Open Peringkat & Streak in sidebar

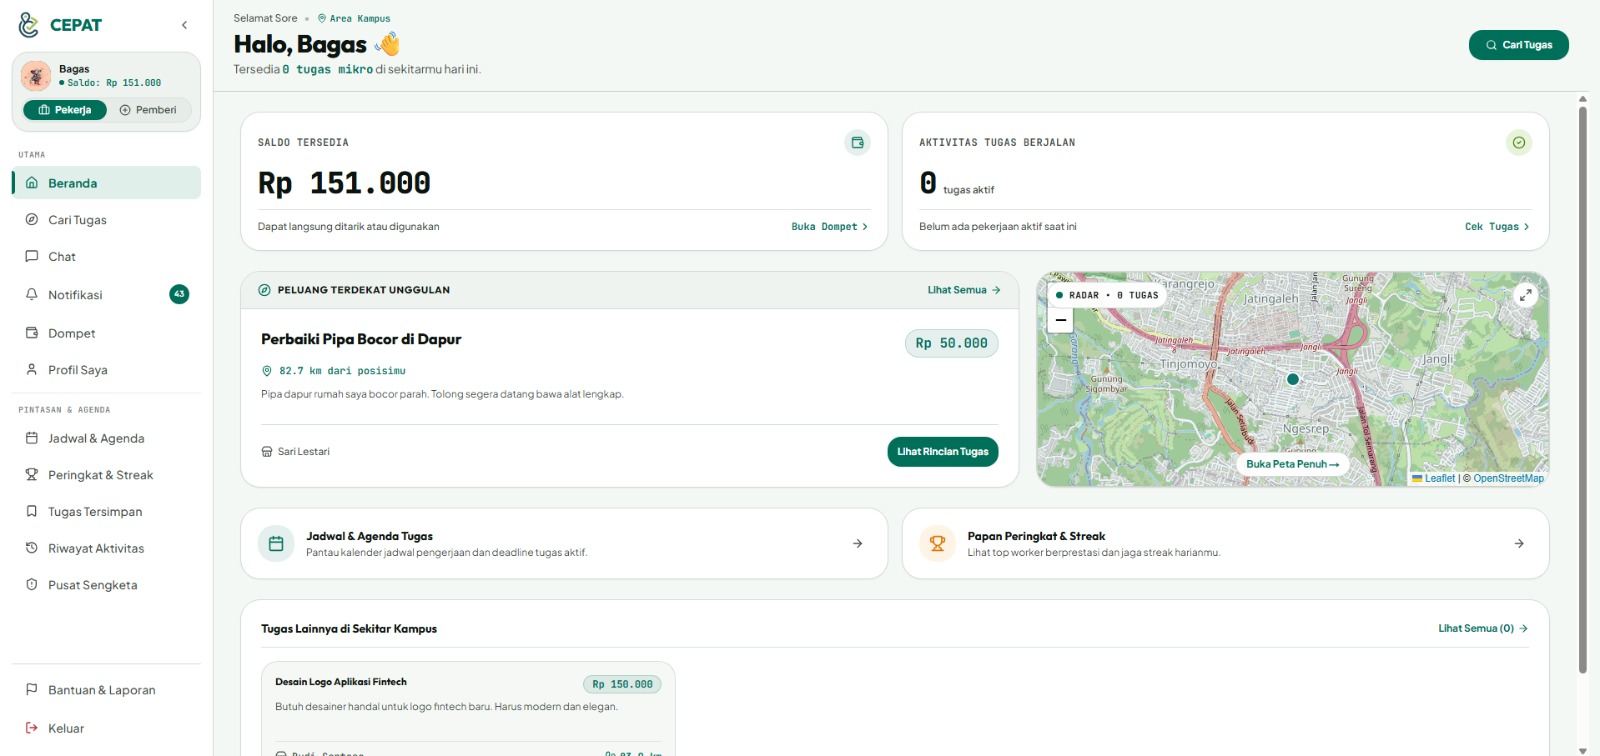pyautogui.click(x=106, y=475)
